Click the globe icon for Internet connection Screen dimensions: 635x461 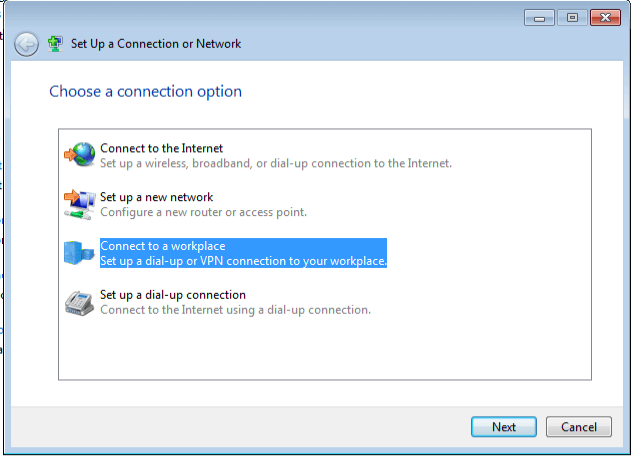(79, 155)
